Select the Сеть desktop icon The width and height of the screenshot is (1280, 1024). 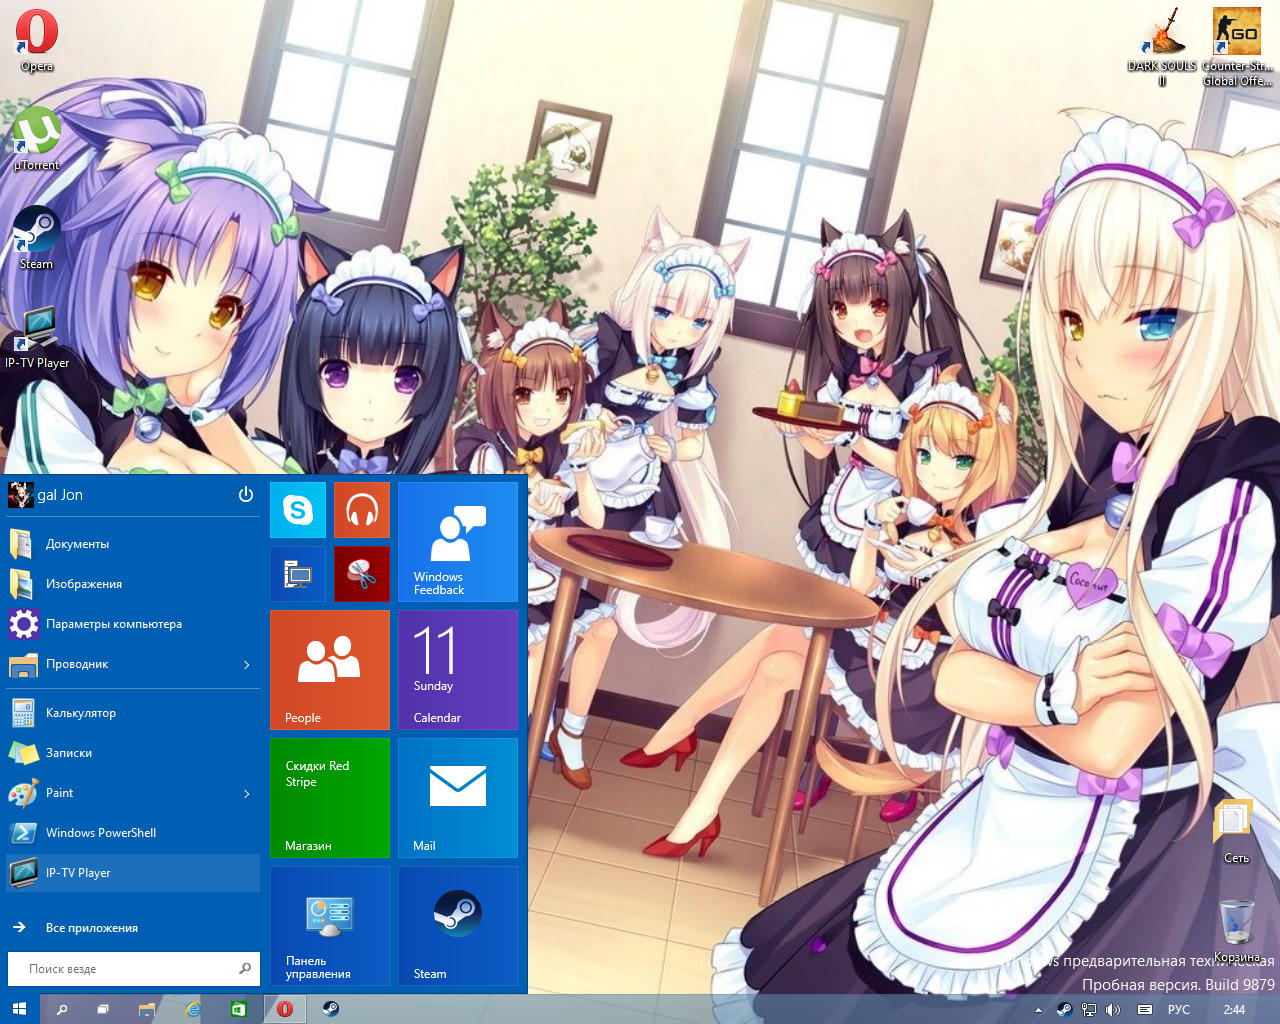[x=1236, y=831]
